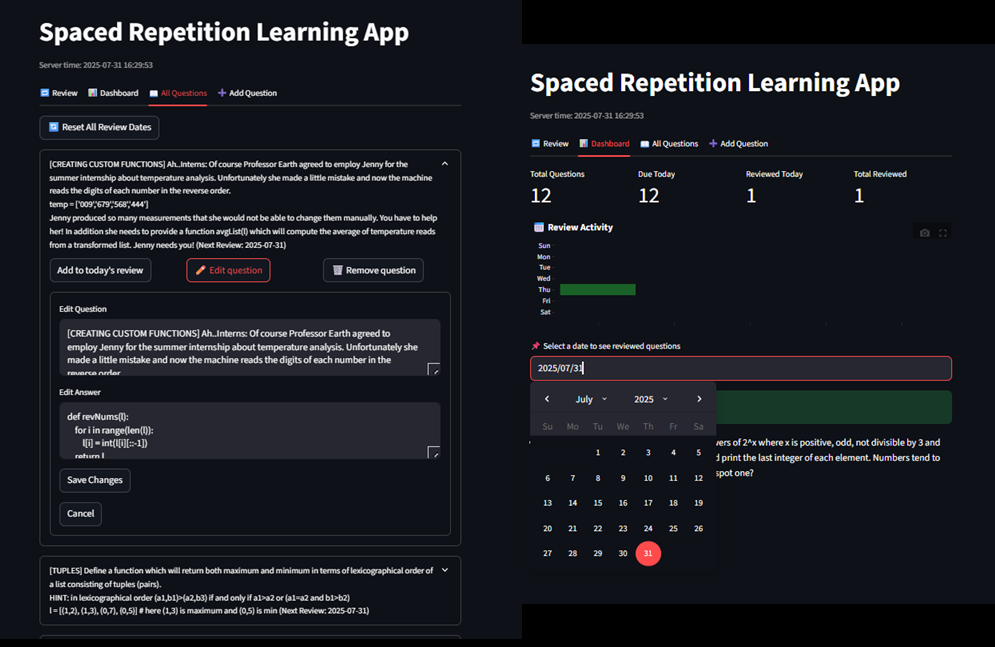Click 'Select a date to see reviewed questions' label
Viewport: 995px width, 647px height.
[x=612, y=346]
